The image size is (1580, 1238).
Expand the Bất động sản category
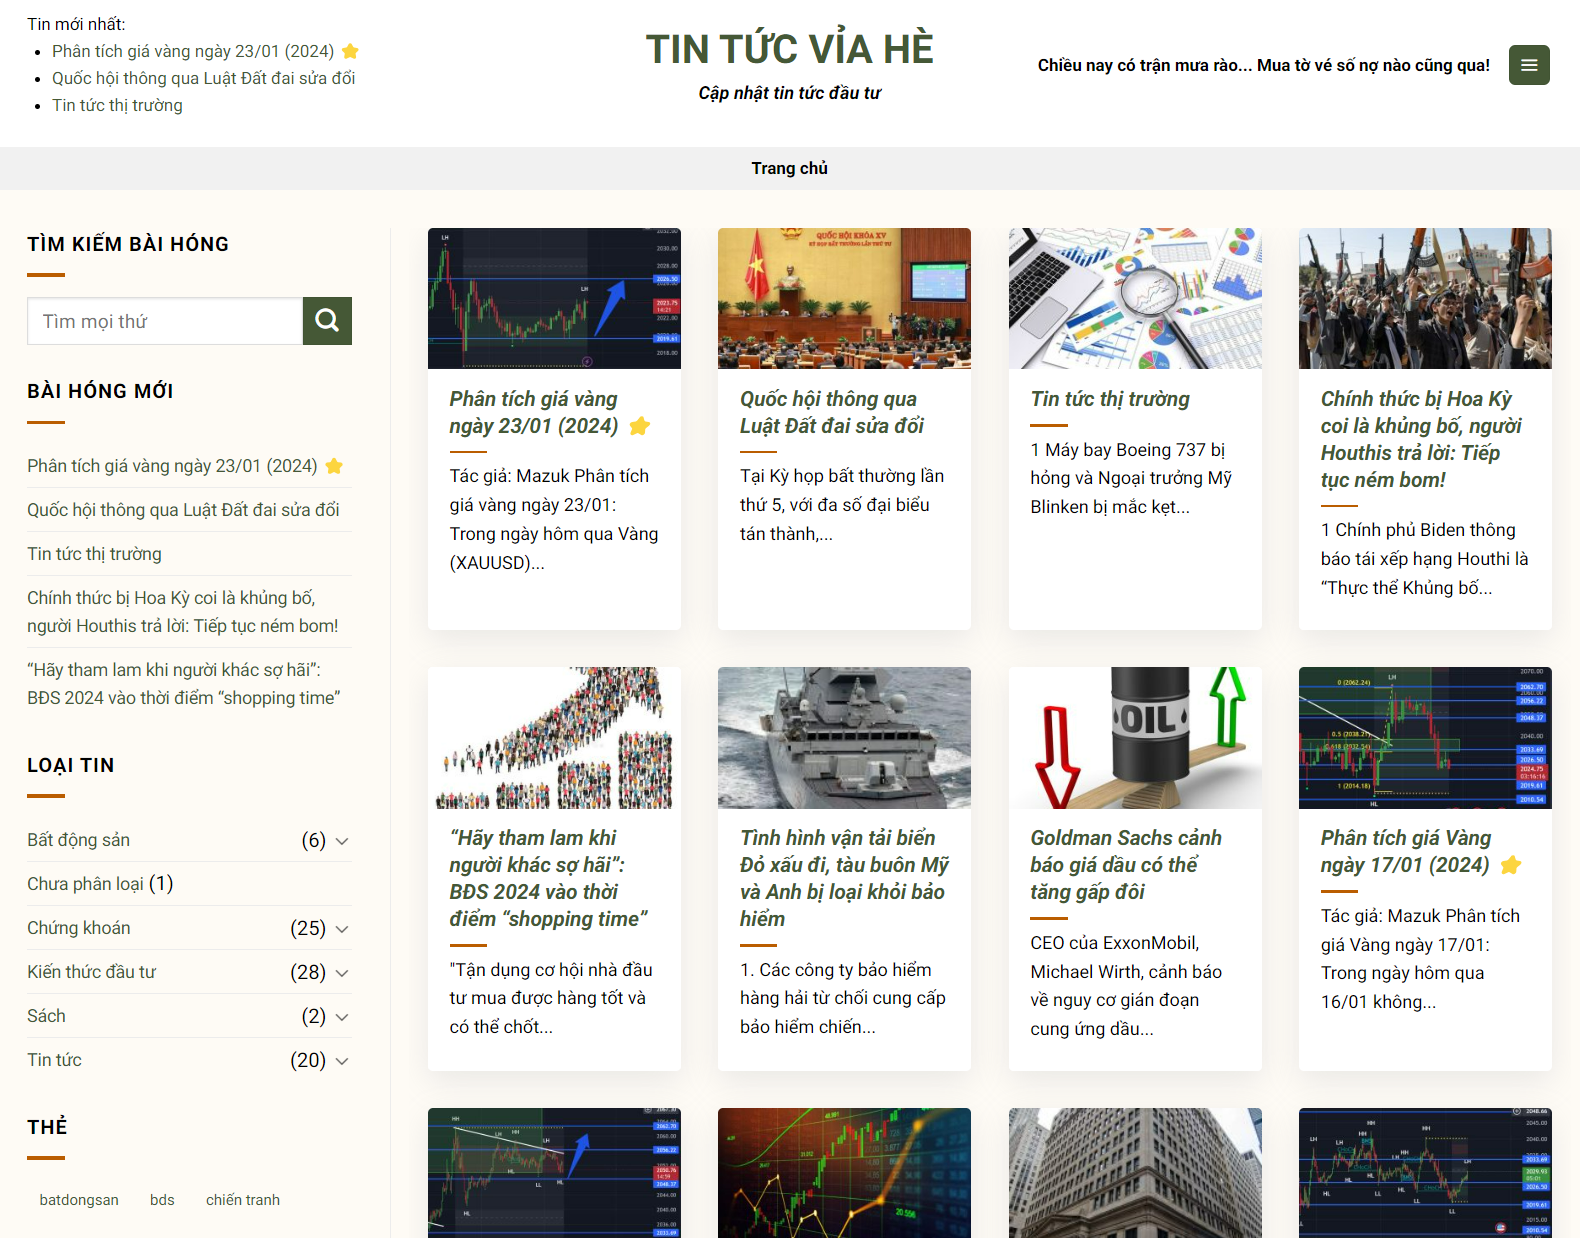[342, 841]
